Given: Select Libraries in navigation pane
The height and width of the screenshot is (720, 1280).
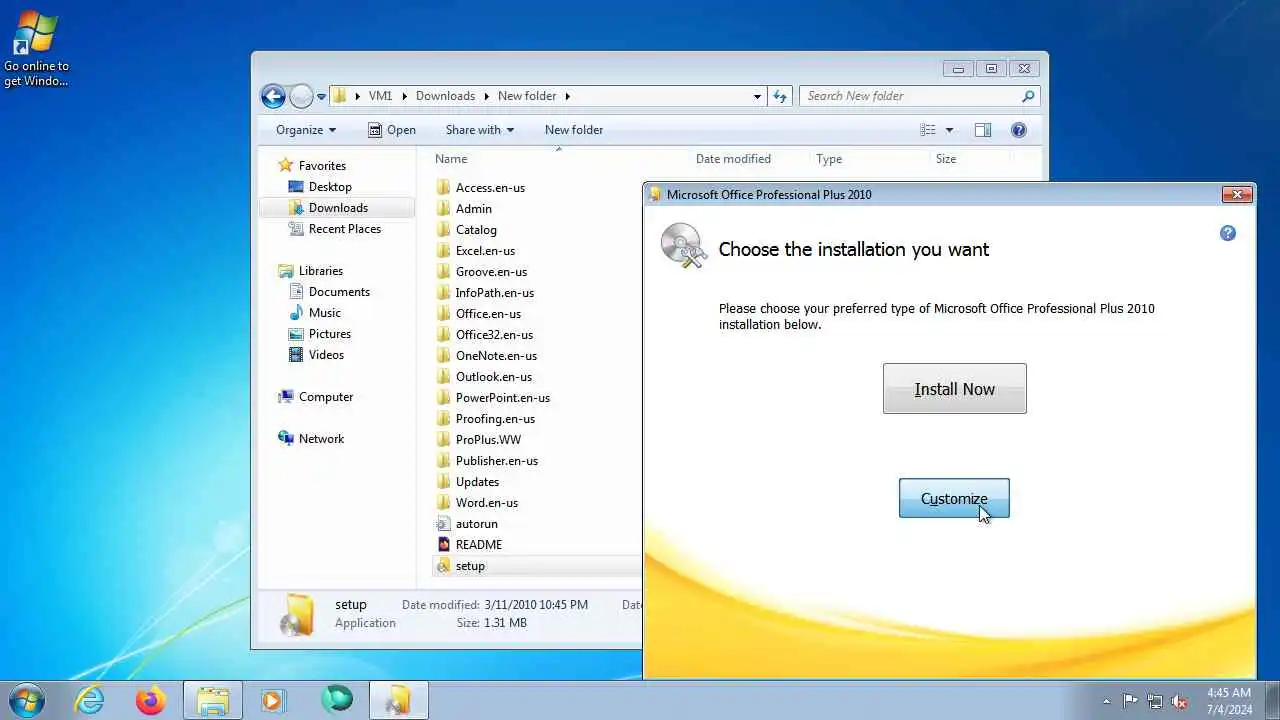Looking at the screenshot, I should [321, 271].
